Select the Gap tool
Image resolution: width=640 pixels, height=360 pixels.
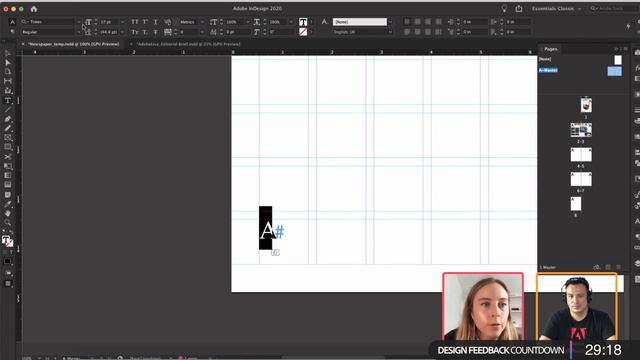[x=8, y=81]
